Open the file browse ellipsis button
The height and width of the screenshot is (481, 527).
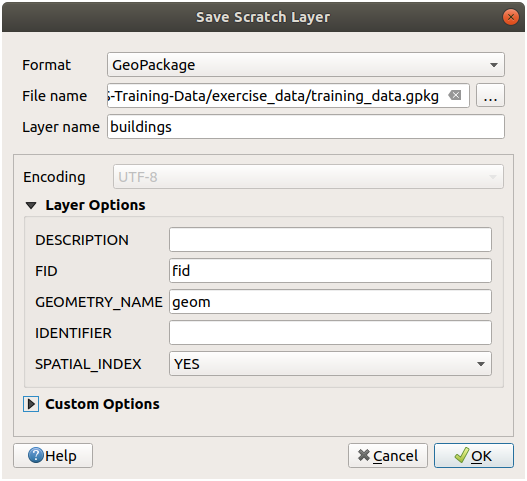[x=490, y=95]
